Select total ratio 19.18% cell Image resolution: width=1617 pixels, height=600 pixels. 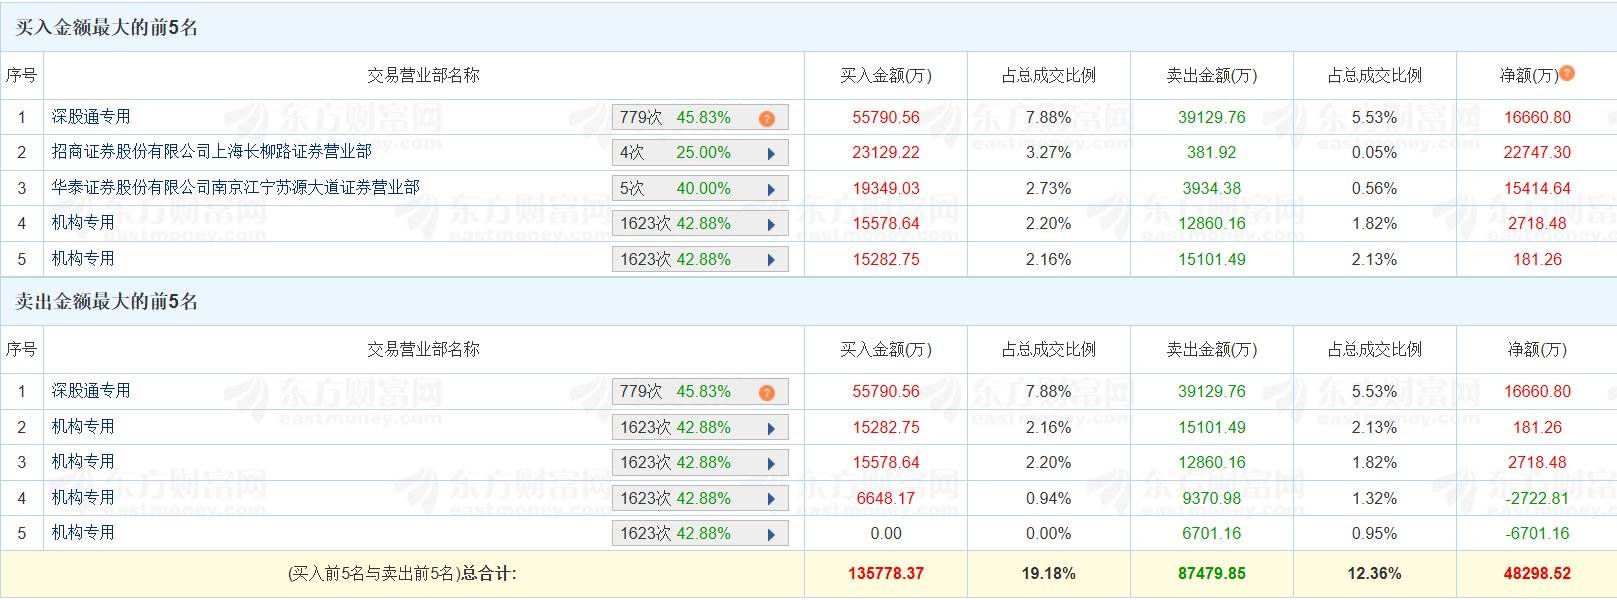pyautogui.click(x=1049, y=574)
